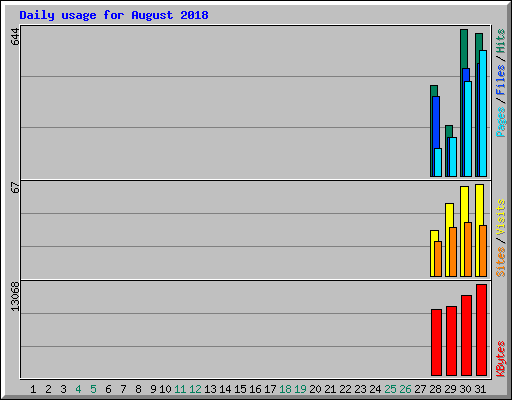Click the red KBytes bar for day 31
Image resolution: width=512 pixels, height=400 pixels.
(x=481, y=330)
